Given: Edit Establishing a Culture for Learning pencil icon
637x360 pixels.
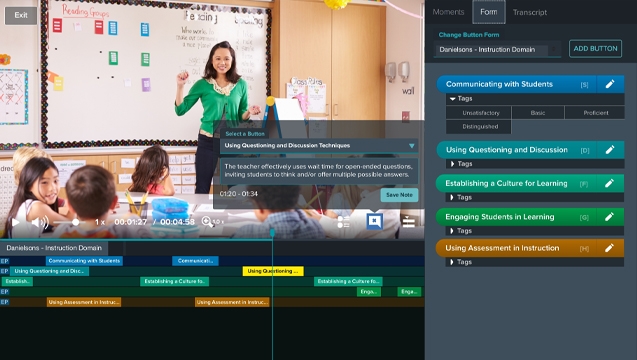Looking at the screenshot, I should click(609, 183).
